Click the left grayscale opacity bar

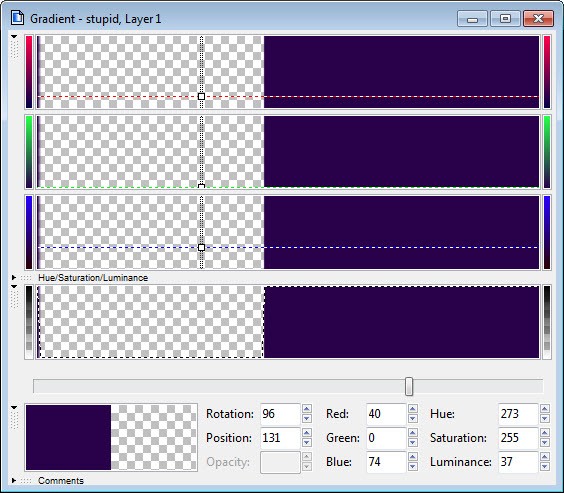[29, 322]
